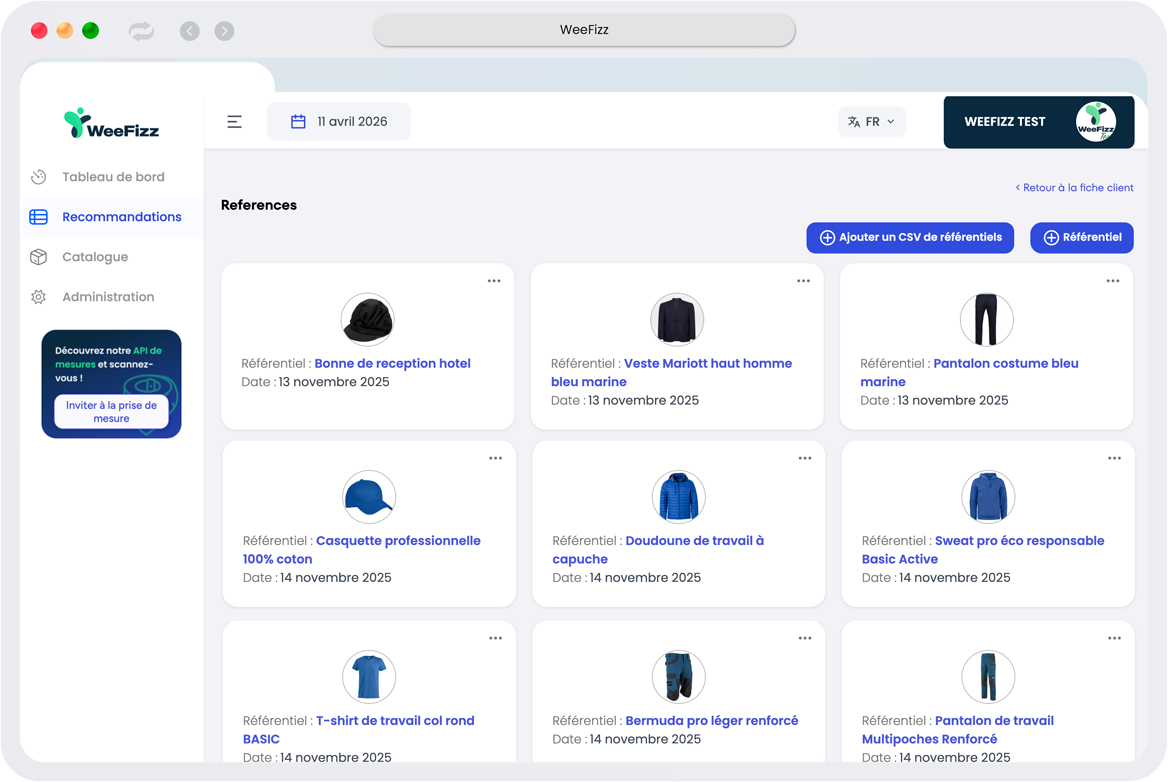Viewport: 1168px width, 782px height.
Task: Click Ajouter un CSV de référentiels
Action: click(910, 237)
